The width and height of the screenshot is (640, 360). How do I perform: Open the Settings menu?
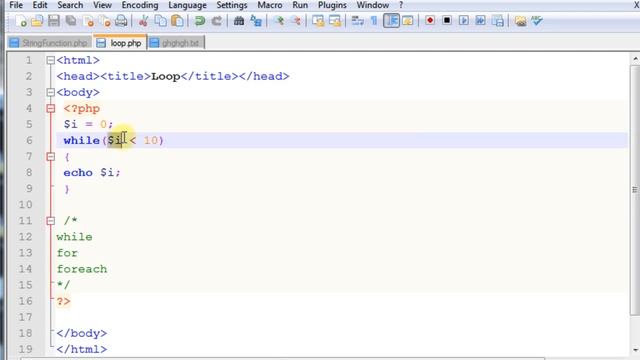pos(231,5)
